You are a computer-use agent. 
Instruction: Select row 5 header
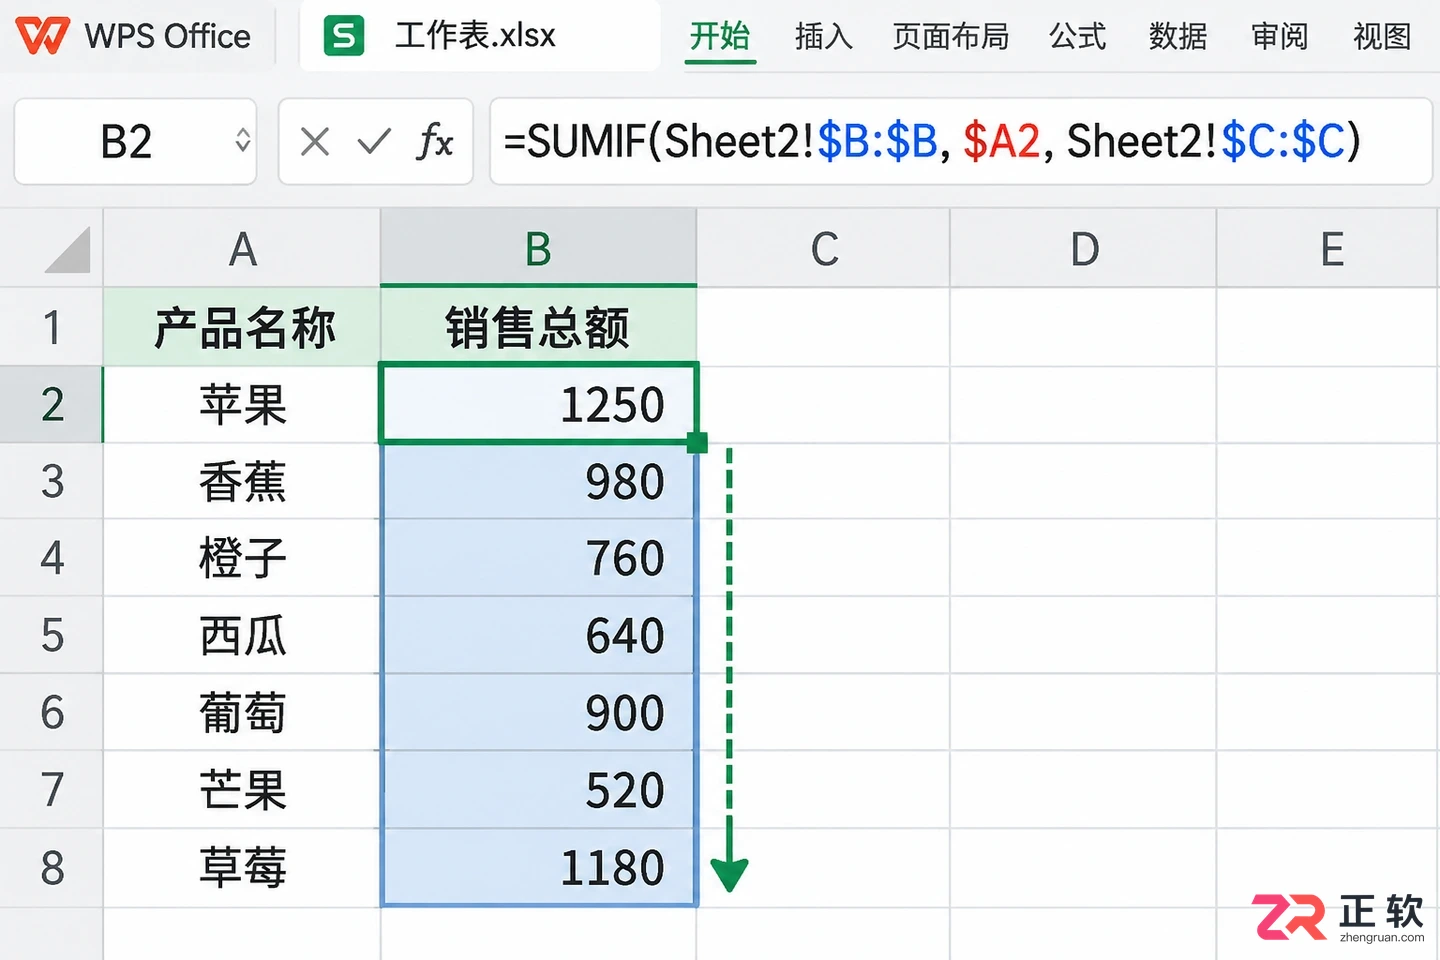[x=52, y=635]
